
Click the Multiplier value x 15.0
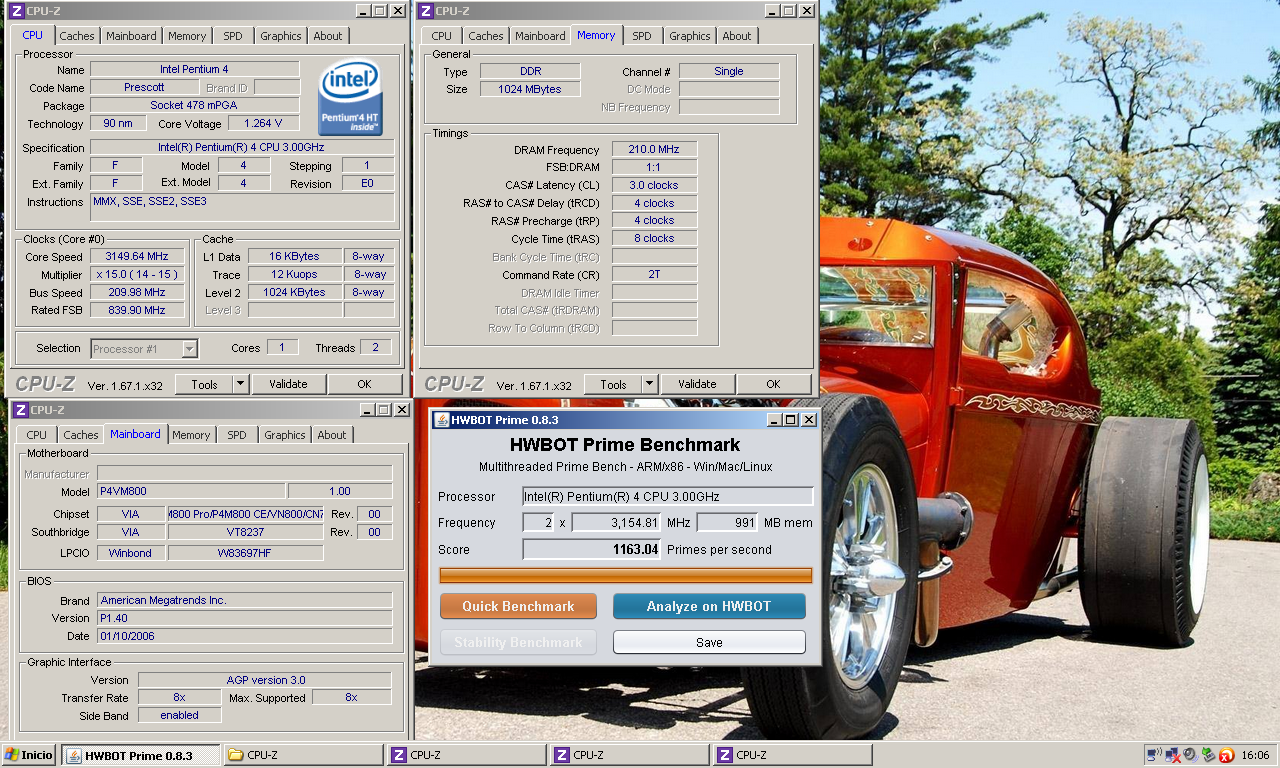click(x=138, y=274)
